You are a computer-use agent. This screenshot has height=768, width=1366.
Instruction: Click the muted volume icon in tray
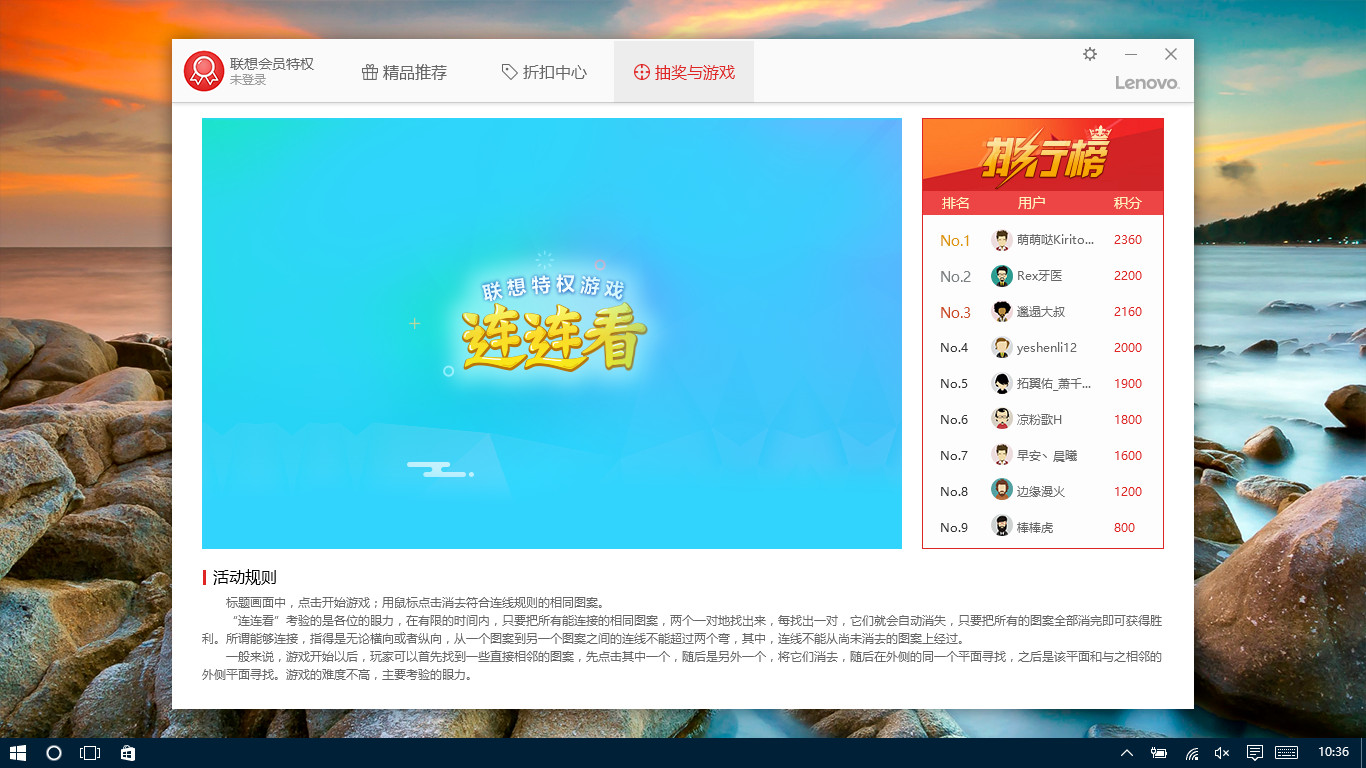click(x=1221, y=753)
